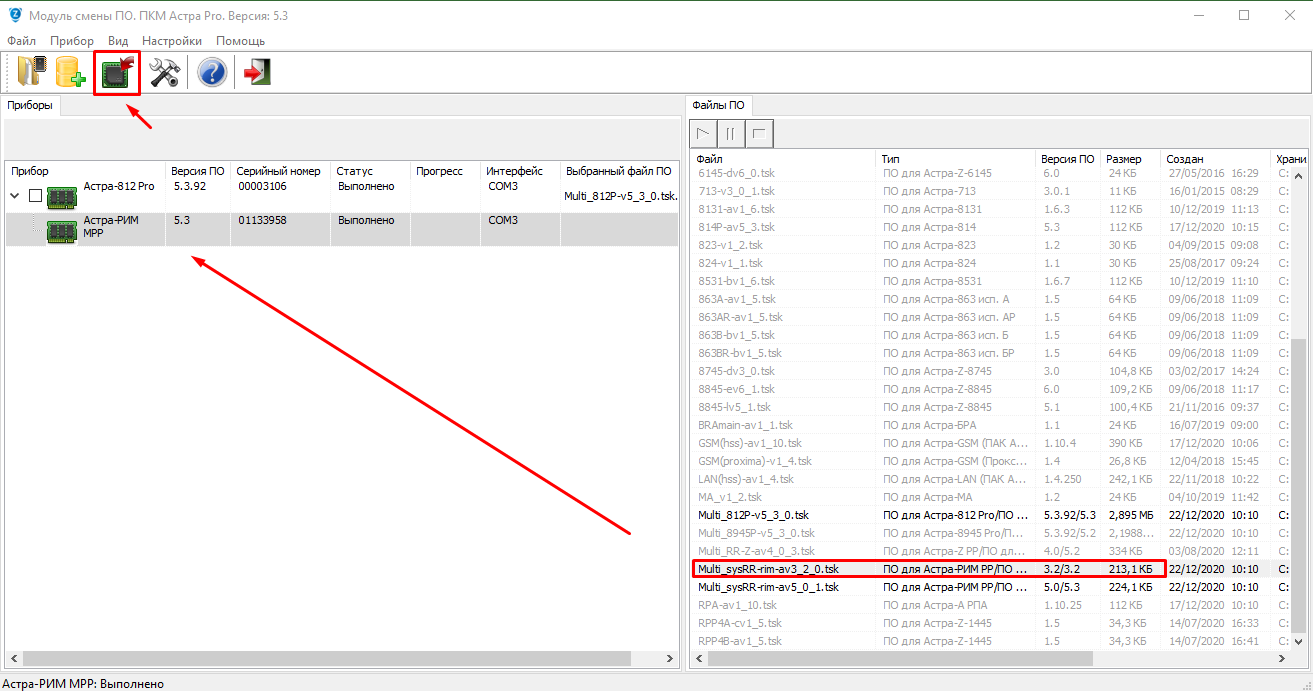Click serial number 00003106
The image size is (1313, 691).
tap(262, 187)
